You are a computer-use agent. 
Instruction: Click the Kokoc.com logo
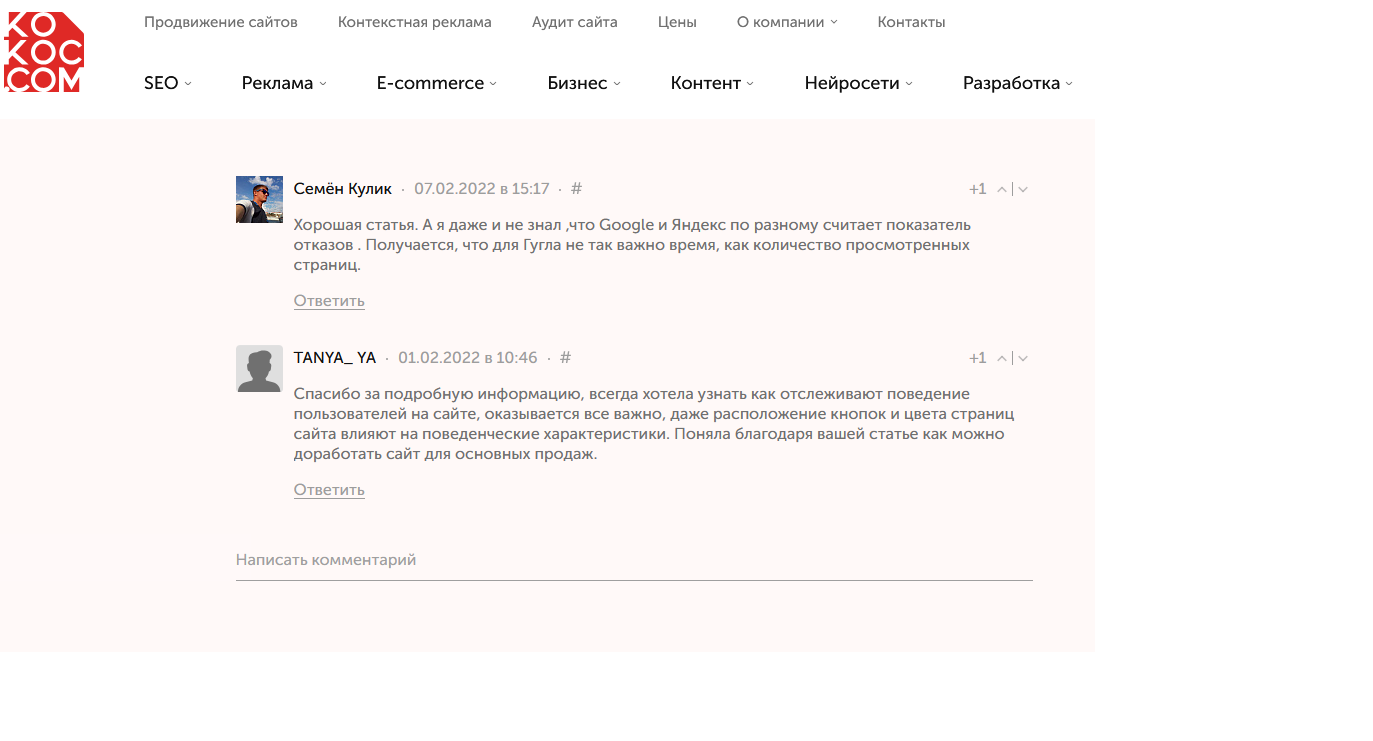coord(43,52)
